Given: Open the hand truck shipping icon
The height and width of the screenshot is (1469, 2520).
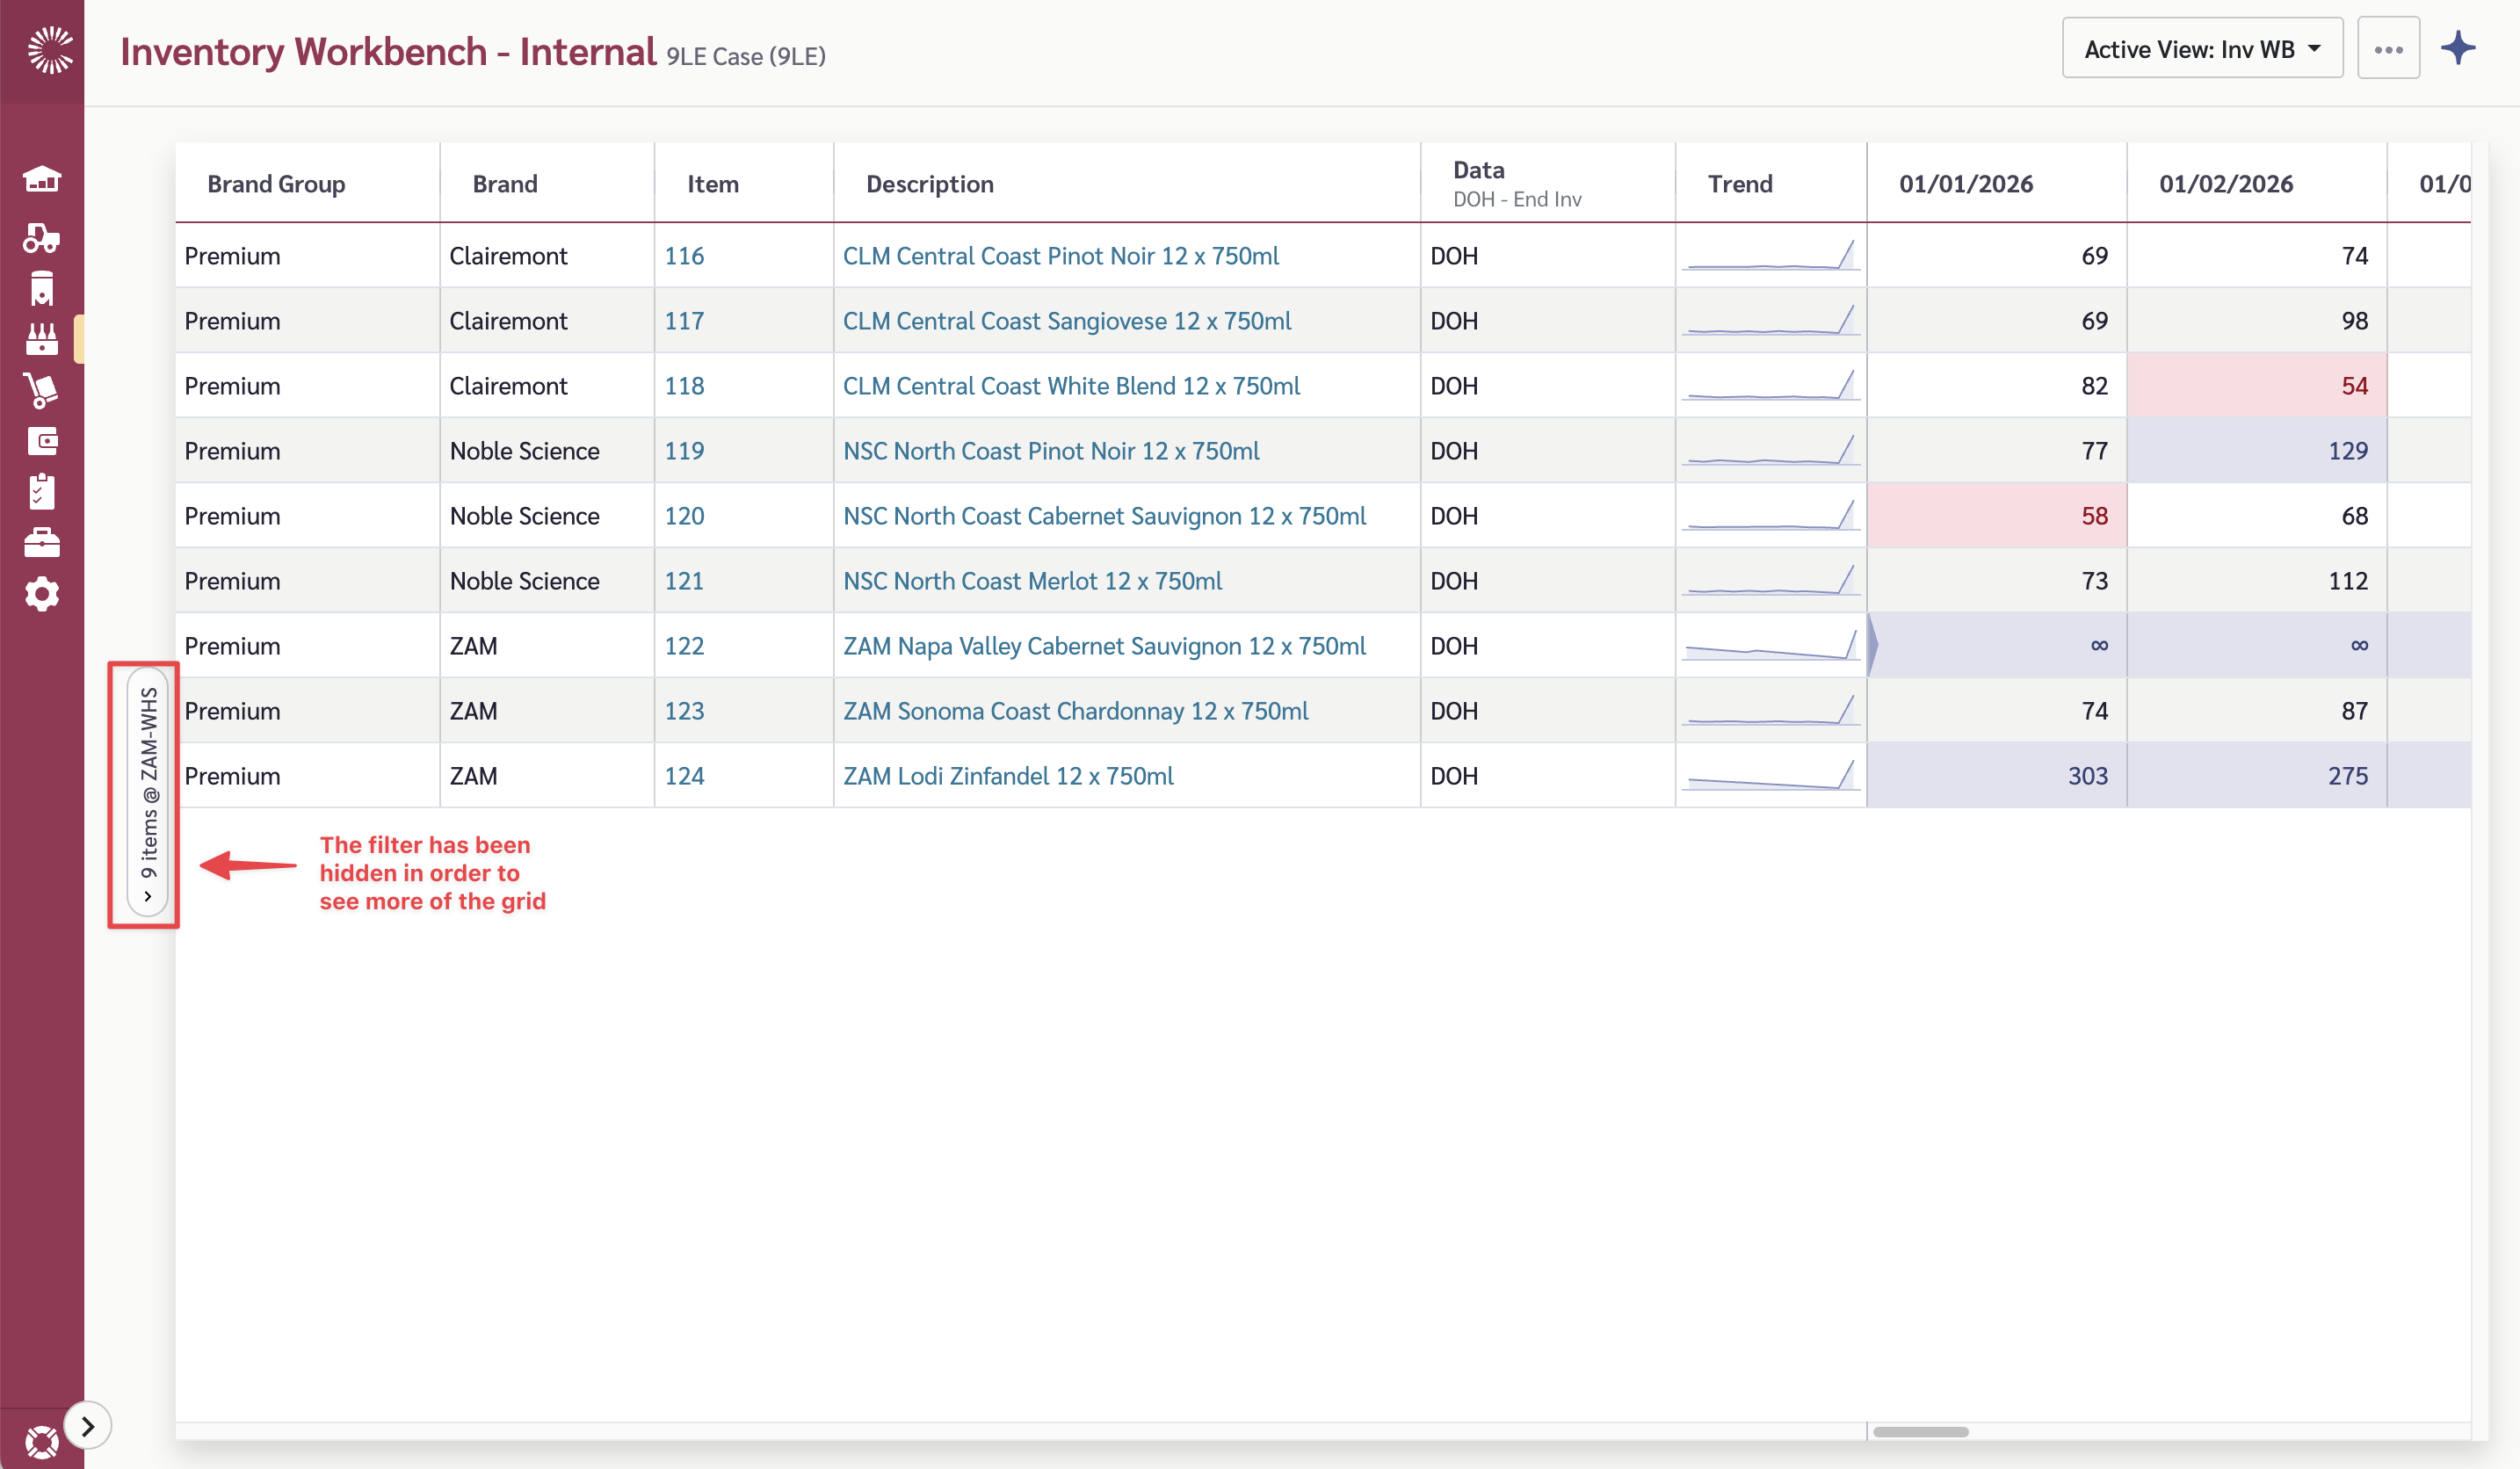Looking at the screenshot, I should coord(41,390).
